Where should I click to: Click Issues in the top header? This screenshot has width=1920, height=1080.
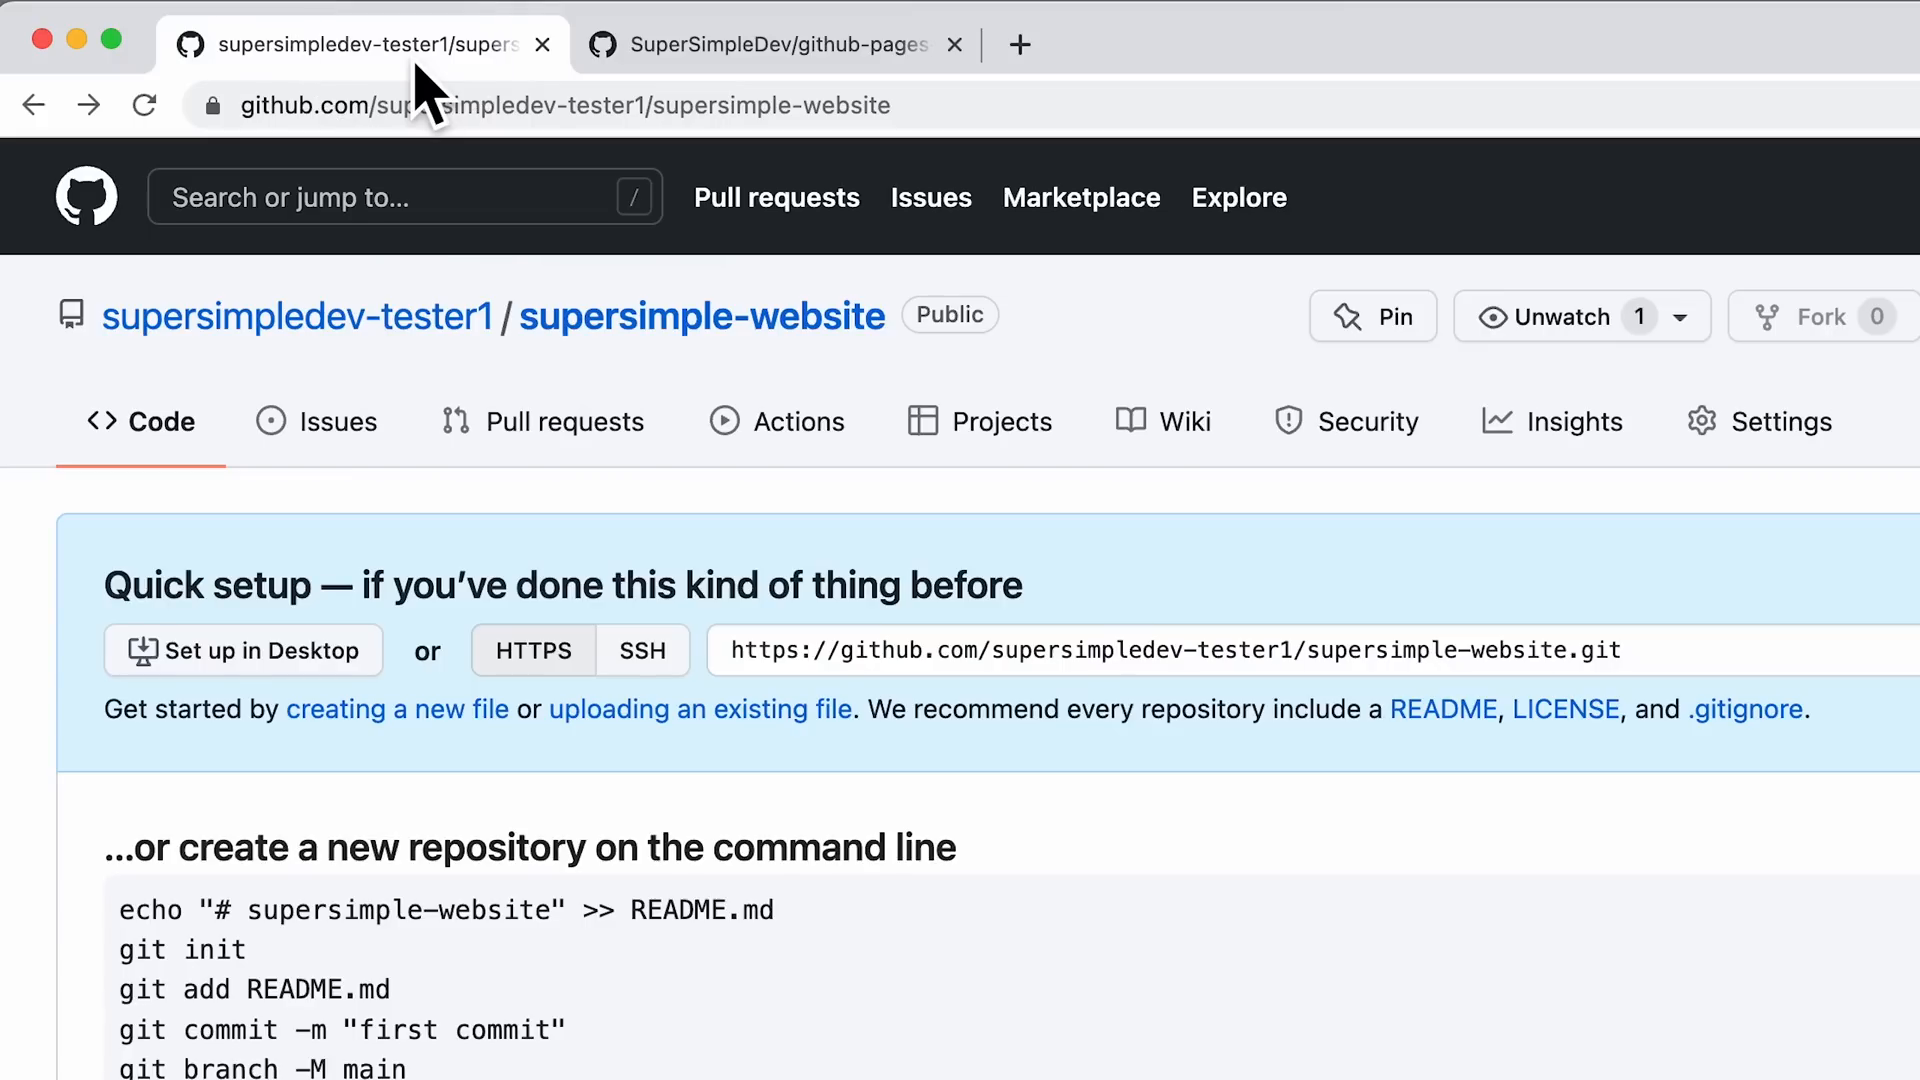click(x=931, y=197)
